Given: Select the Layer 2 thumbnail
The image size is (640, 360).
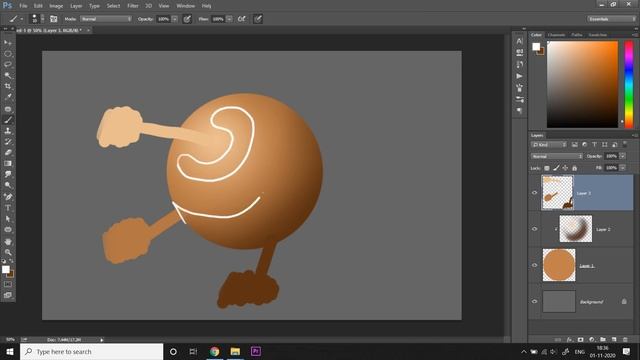Looking at the screenshot, I should tap(576, 229).
